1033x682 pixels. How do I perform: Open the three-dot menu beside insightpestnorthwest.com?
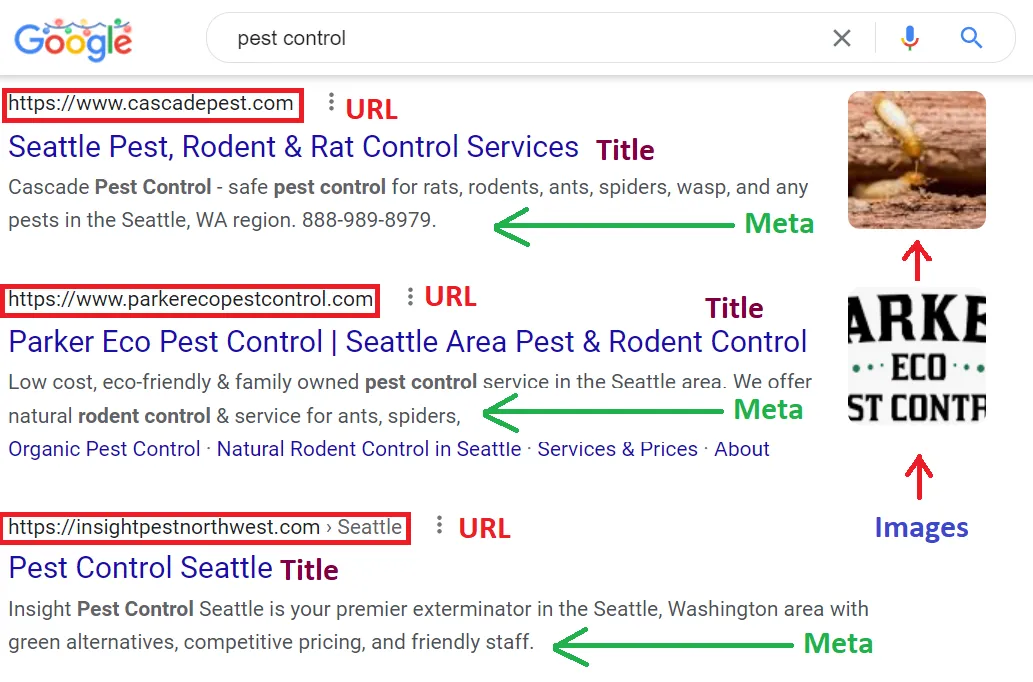pos(439,526)
